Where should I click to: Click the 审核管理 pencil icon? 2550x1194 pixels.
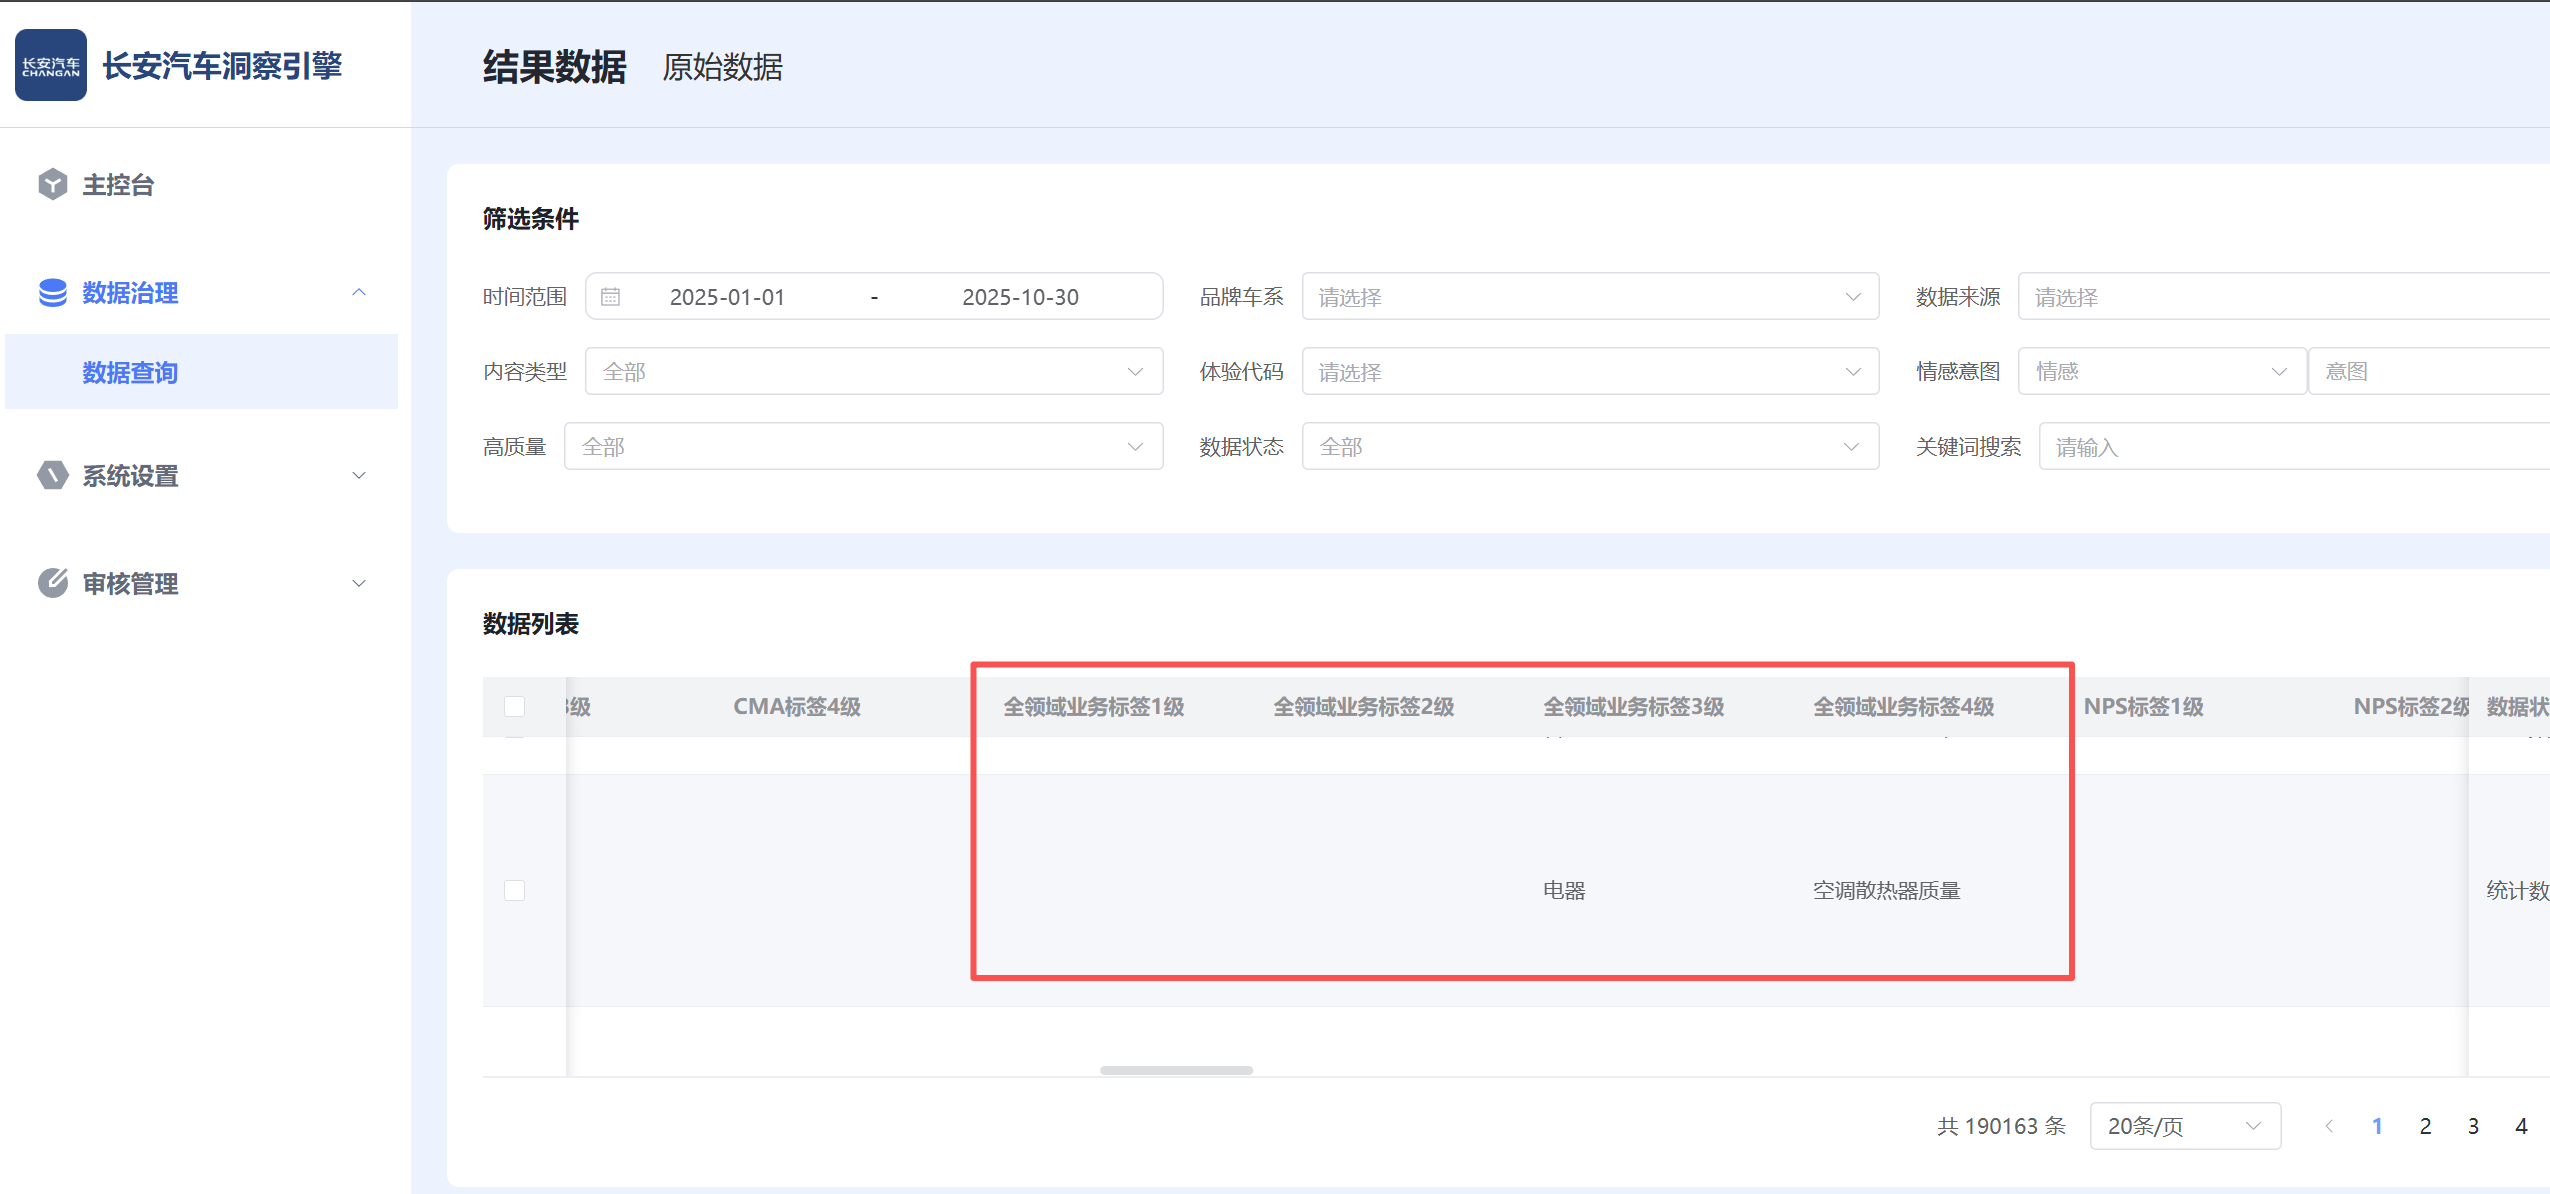tap(52, 583)
